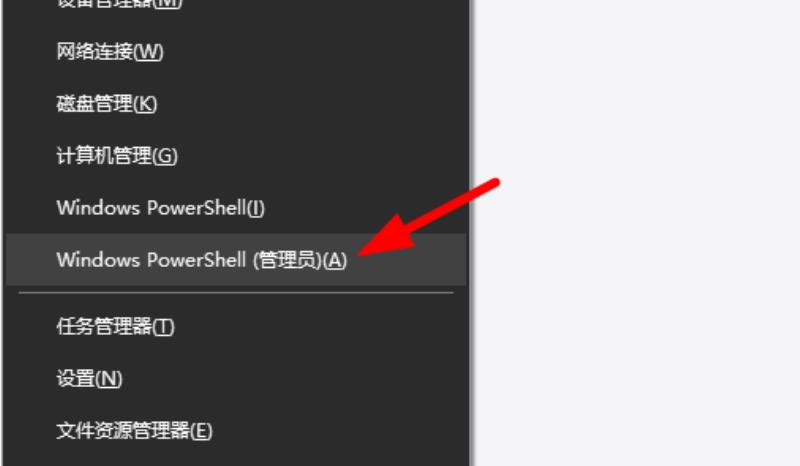Click the underlined K in 磁盘管理
The image size is (800, 466).
(x=145, y=104)
